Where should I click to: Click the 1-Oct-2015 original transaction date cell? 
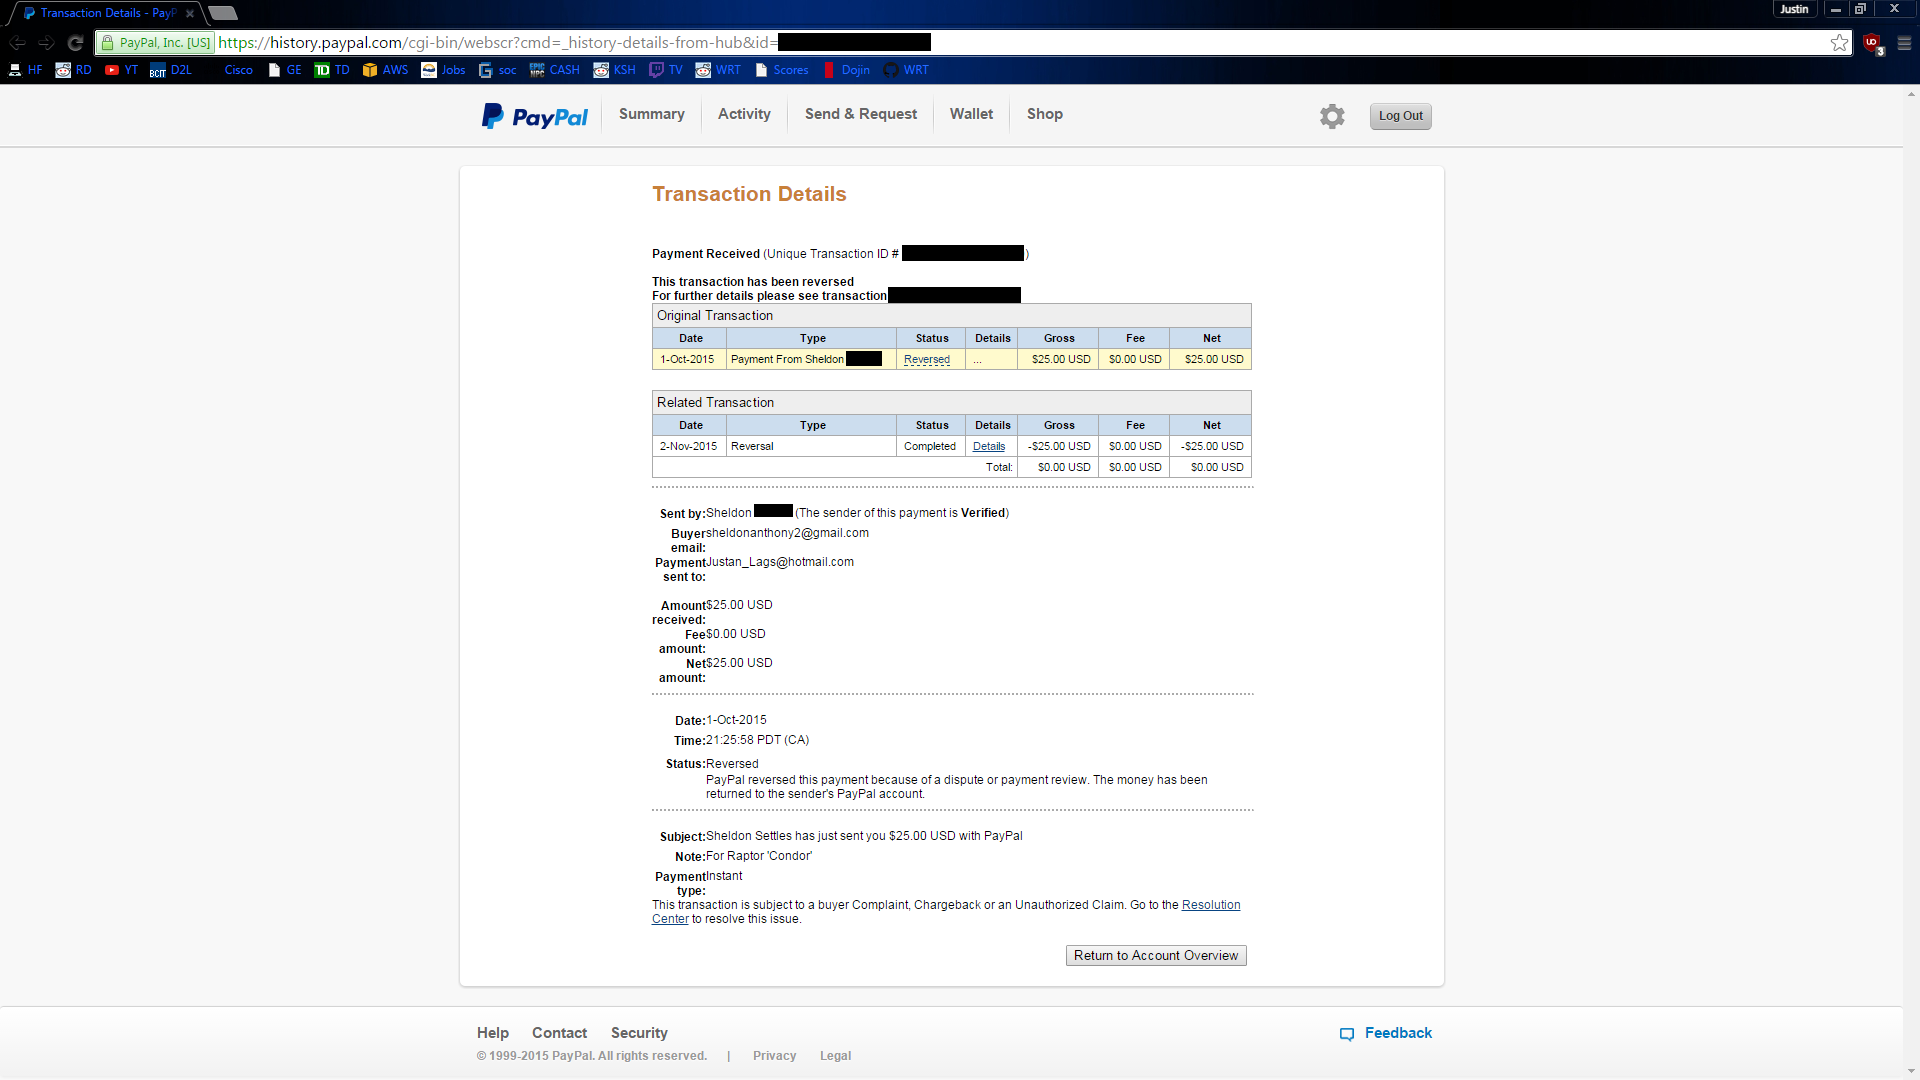688,360
